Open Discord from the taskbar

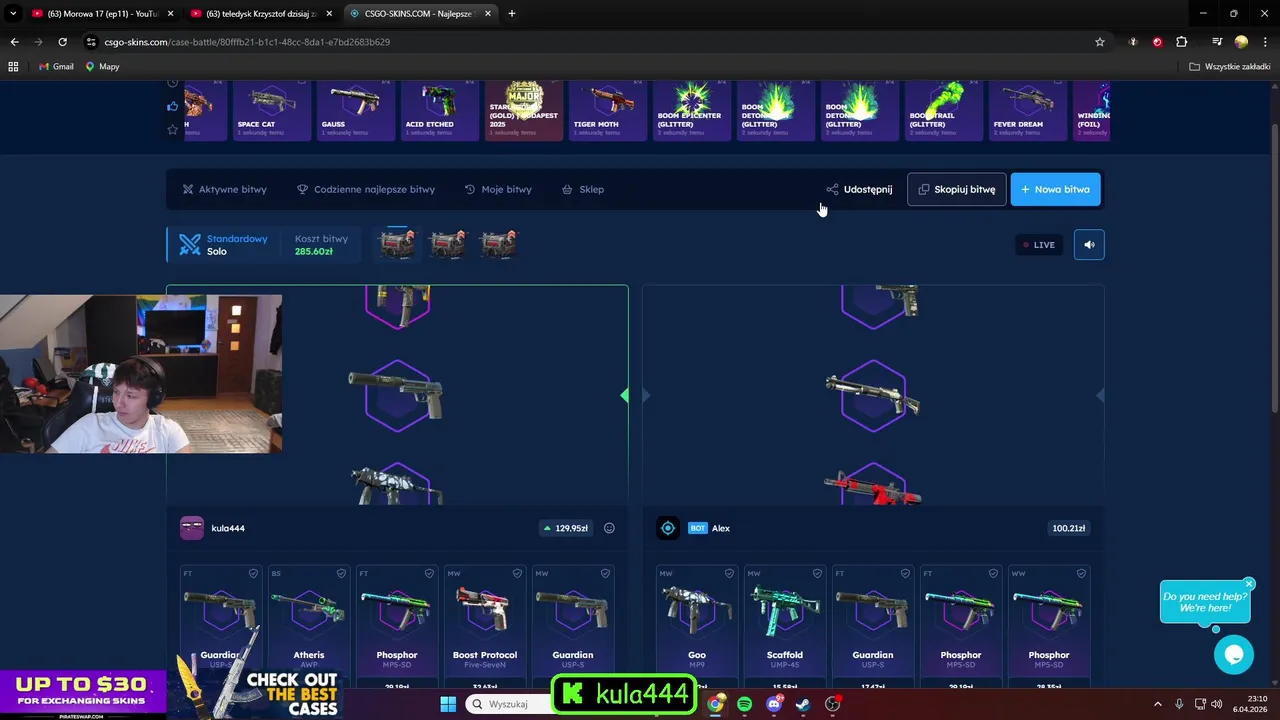click(774, 704)
